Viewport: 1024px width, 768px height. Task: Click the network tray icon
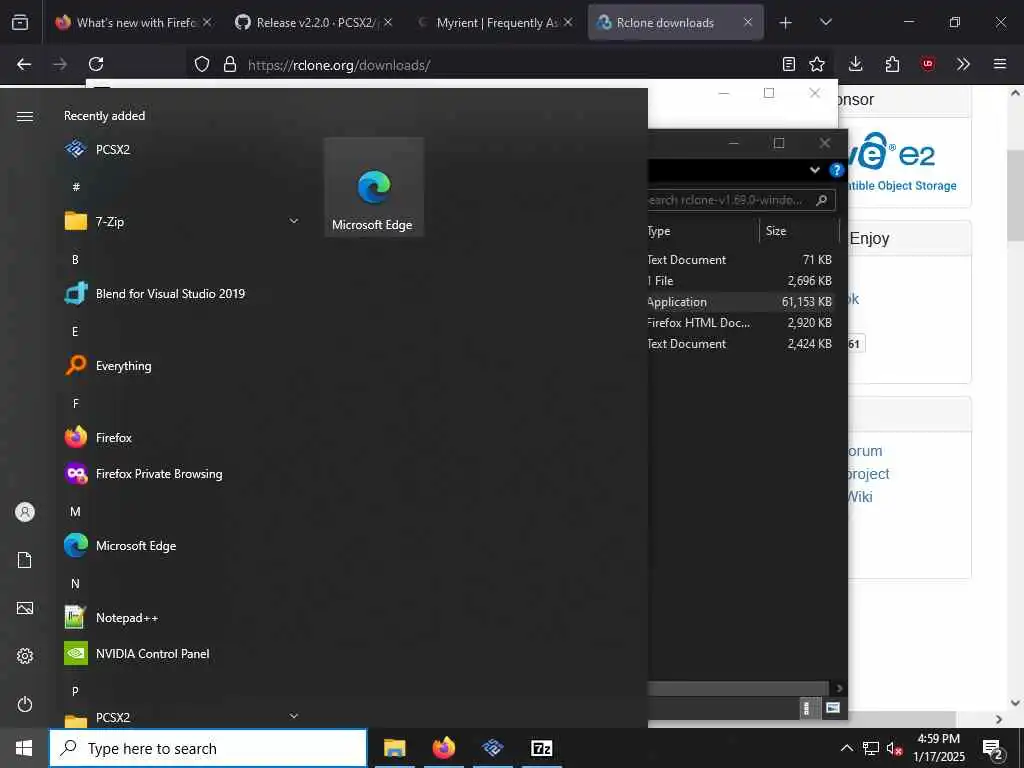(x=871, y=748)
